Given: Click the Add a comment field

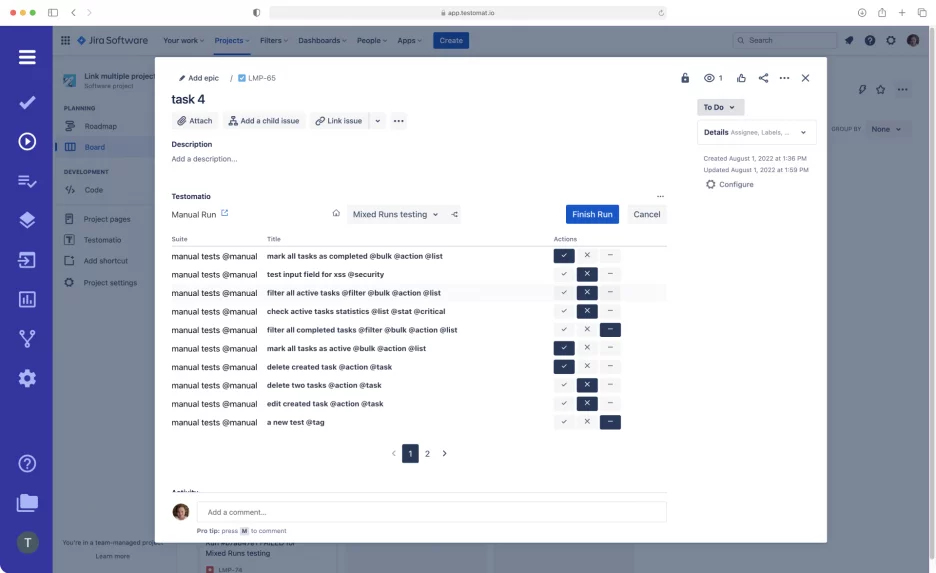Looking at the screenshot, I should [432, 512].
